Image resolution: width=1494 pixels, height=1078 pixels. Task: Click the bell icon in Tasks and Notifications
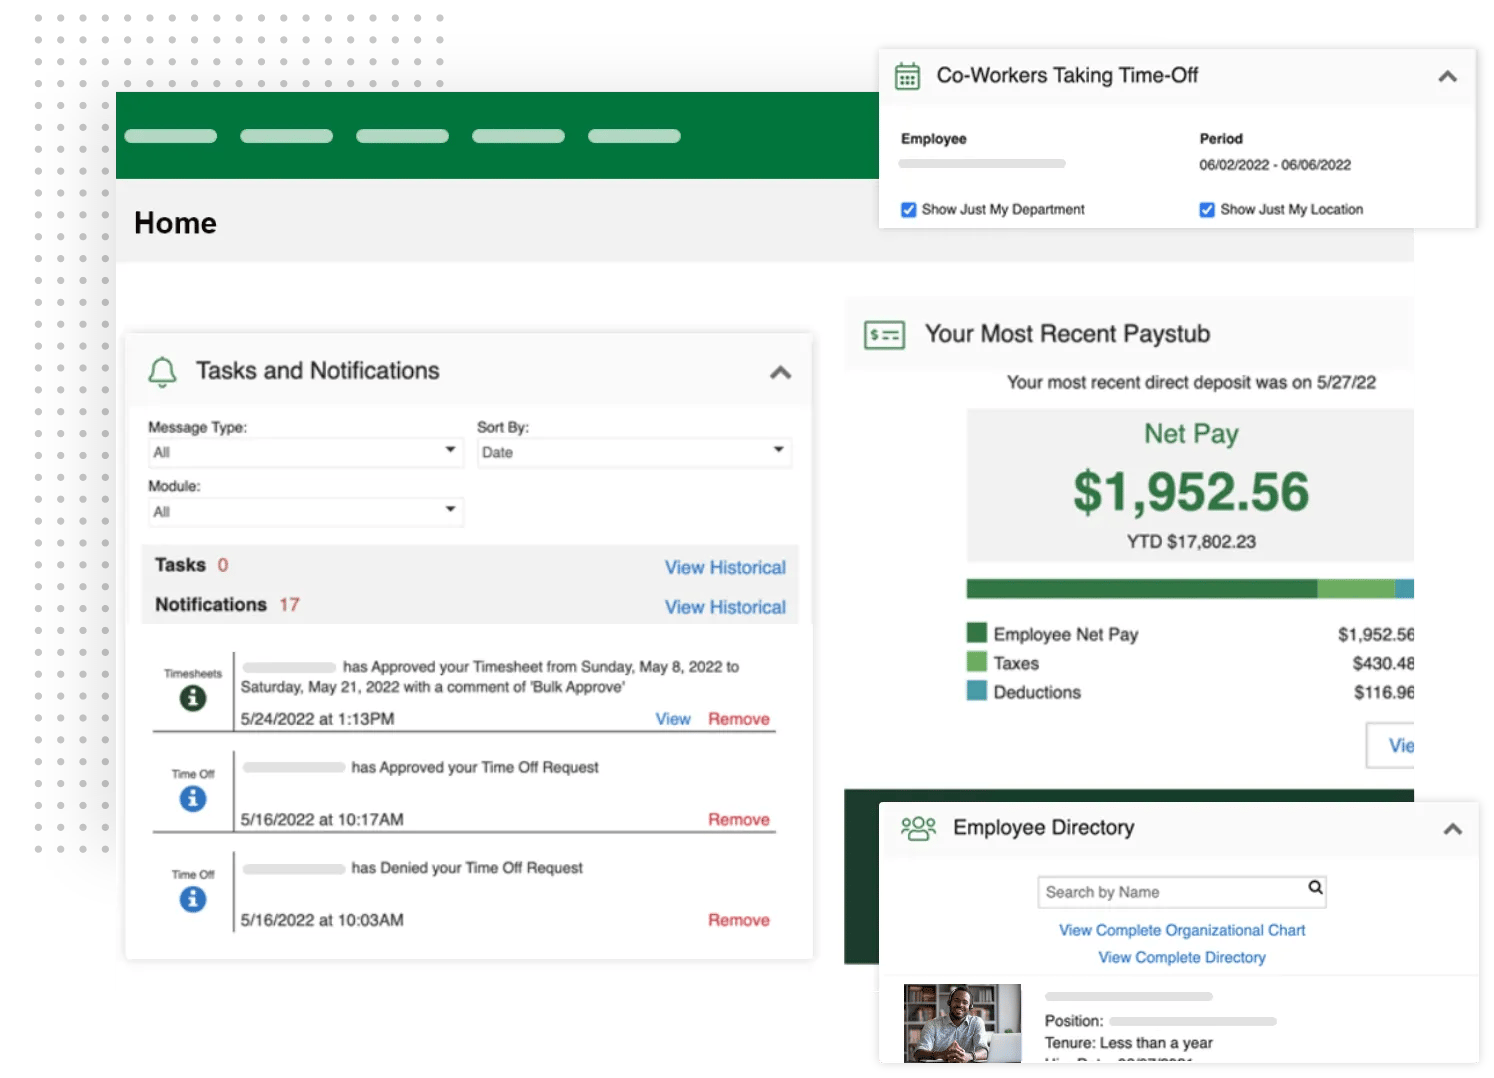click(162, 371)
